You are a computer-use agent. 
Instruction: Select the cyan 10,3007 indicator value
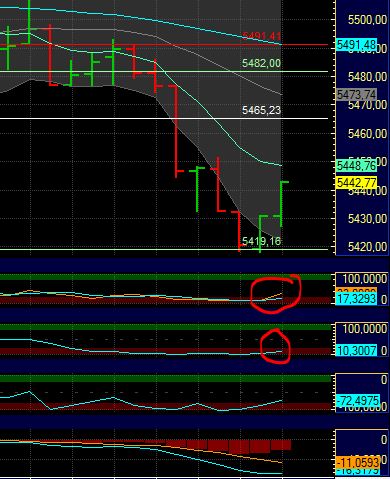tap(356, 350)
